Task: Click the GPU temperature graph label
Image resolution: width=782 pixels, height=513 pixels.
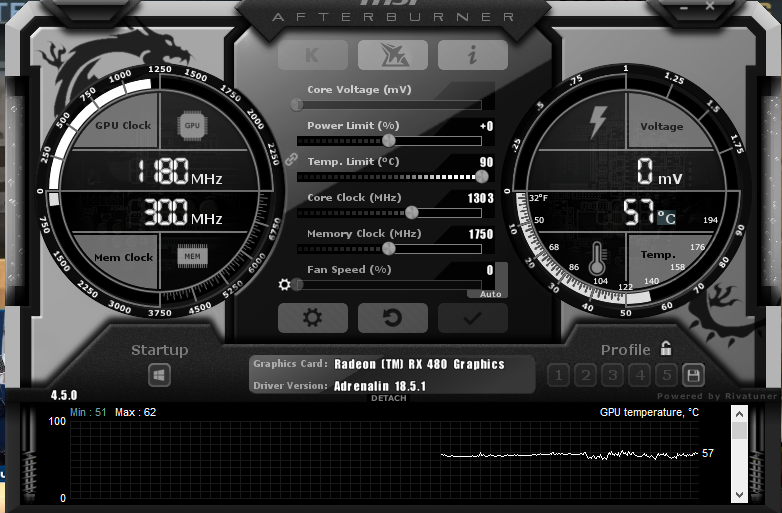Action: pyautogui.click(x=649, y=412)
